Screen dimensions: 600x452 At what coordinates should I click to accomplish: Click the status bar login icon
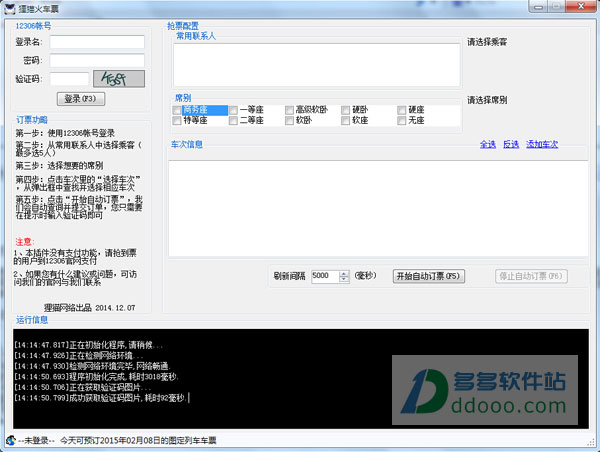pos(11,441)
